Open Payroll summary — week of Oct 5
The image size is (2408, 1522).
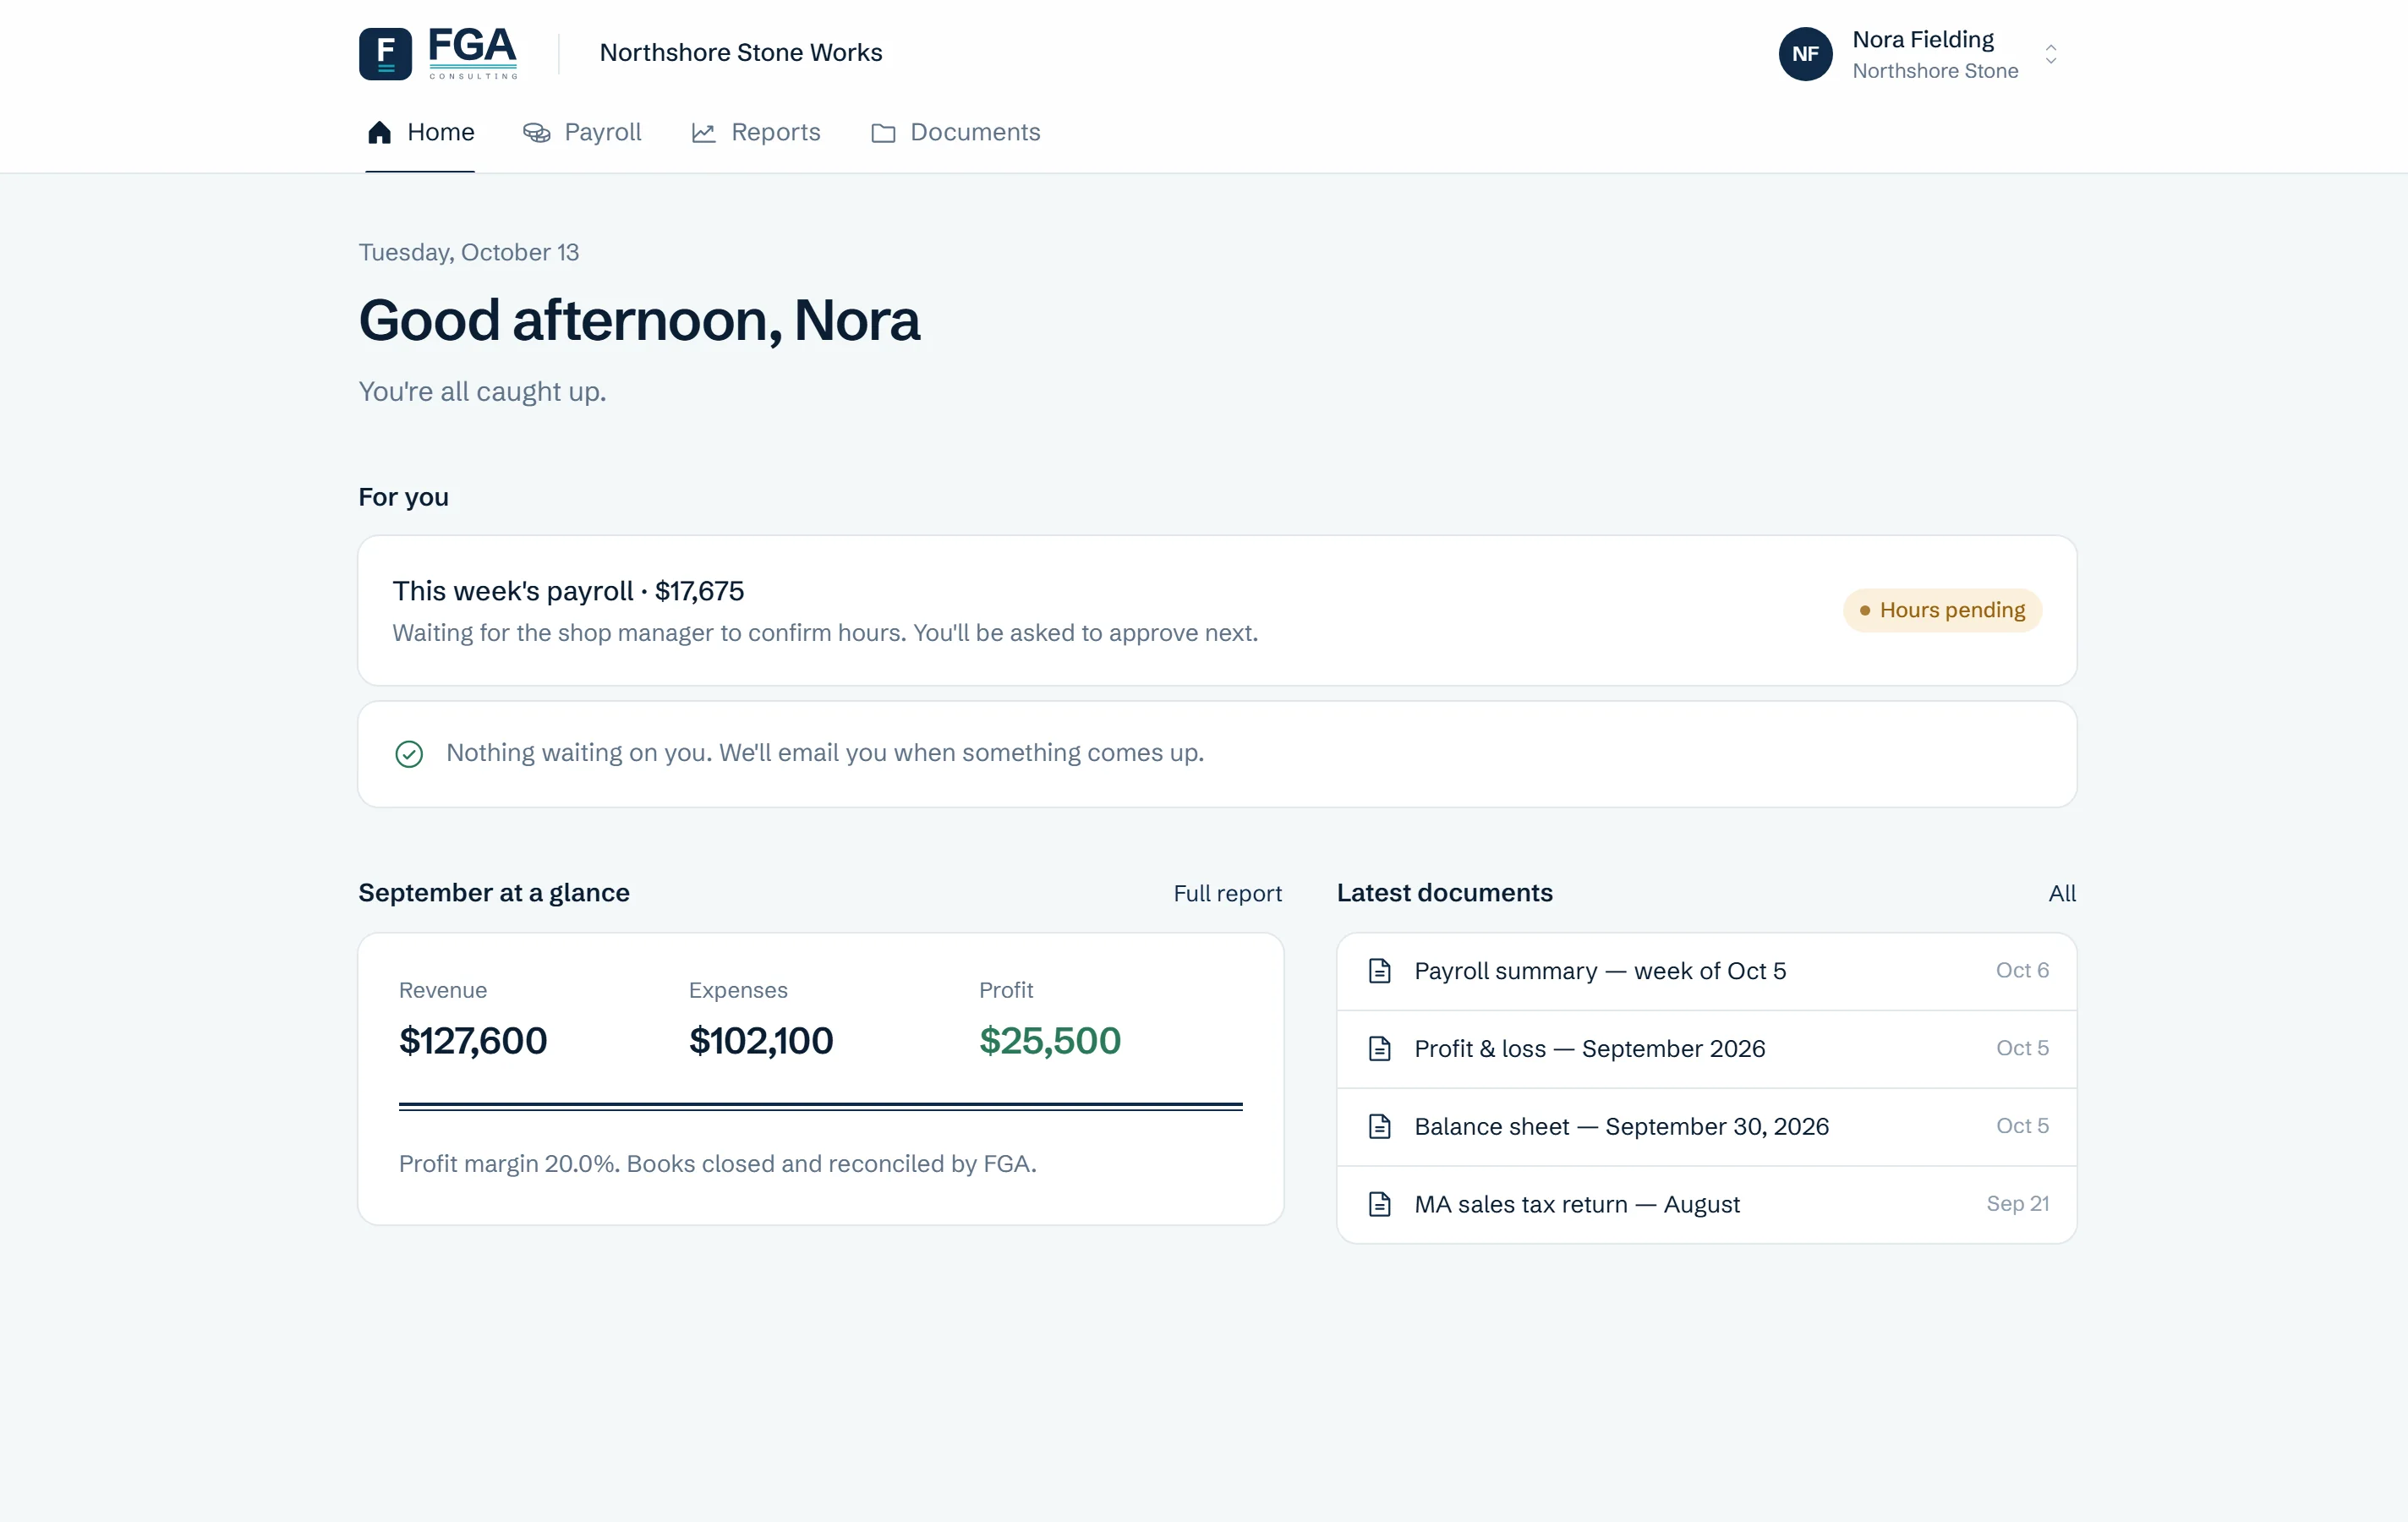[x=1707, y=972]
